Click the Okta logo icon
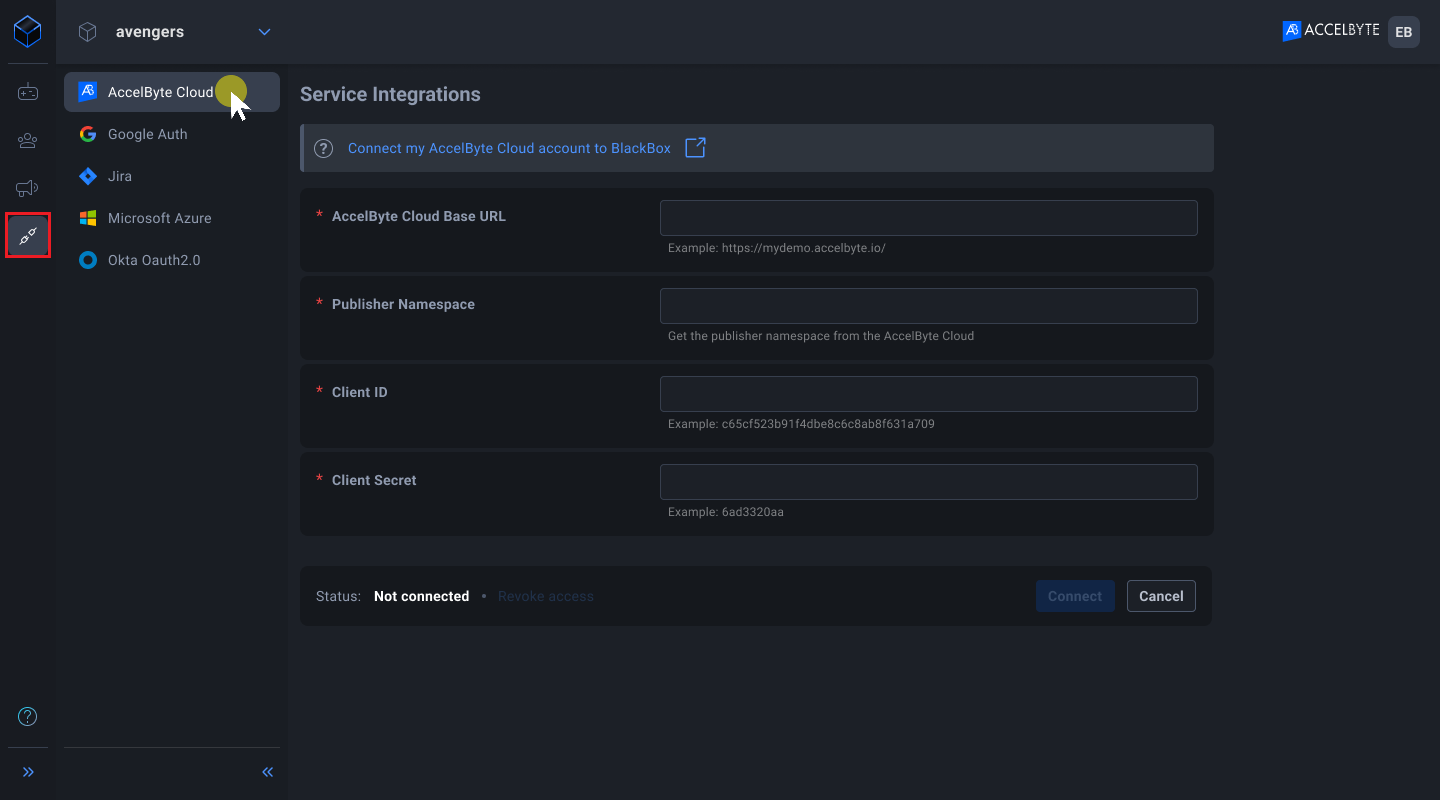 (88, 260)
